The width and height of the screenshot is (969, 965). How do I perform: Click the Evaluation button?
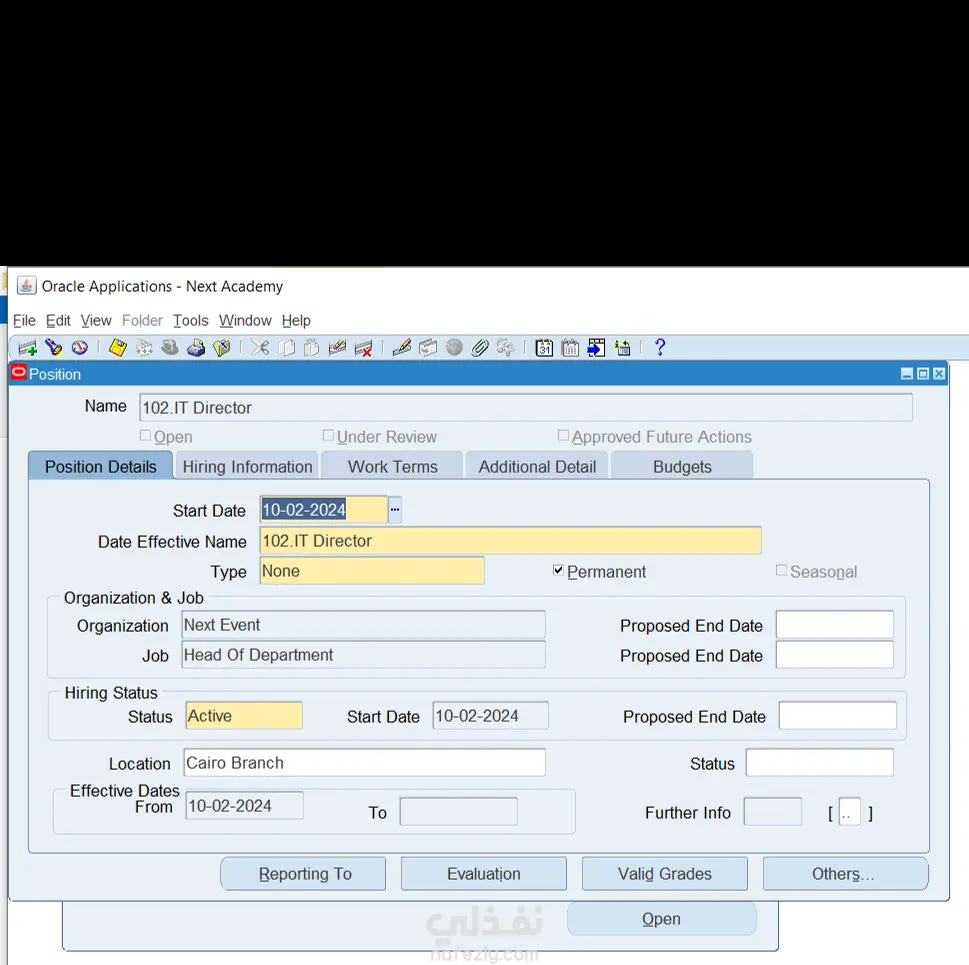484,874
